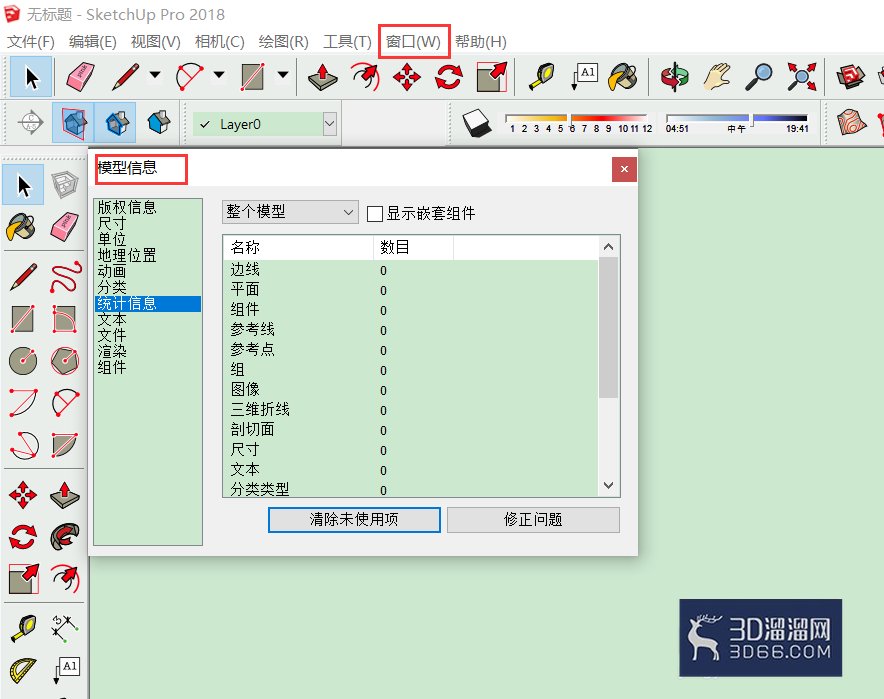Image resolution: width=884 pixels, height=699 pixels.
Task: Toggle the Section Cuts display button
Action: [x=116, y=122]
